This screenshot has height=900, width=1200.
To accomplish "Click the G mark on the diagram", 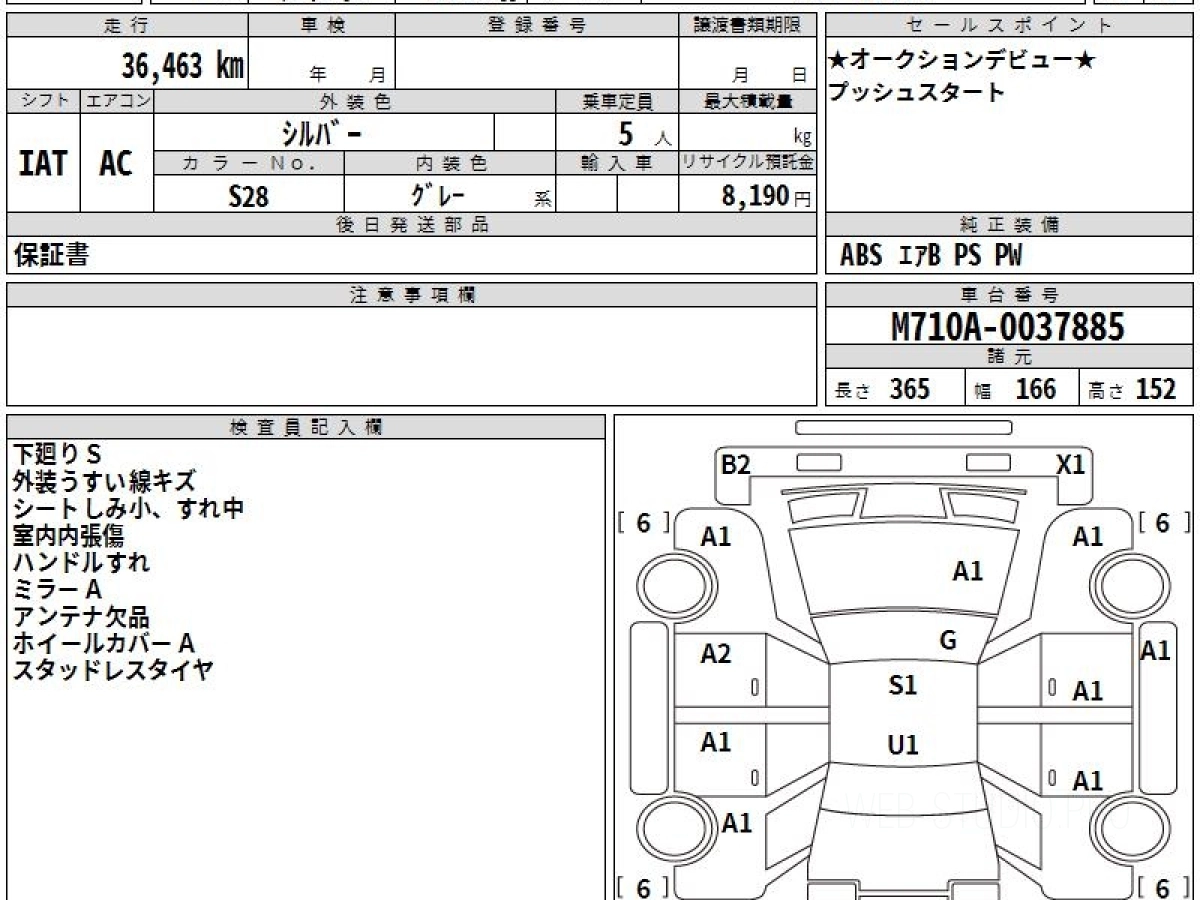I will (948, 641).
